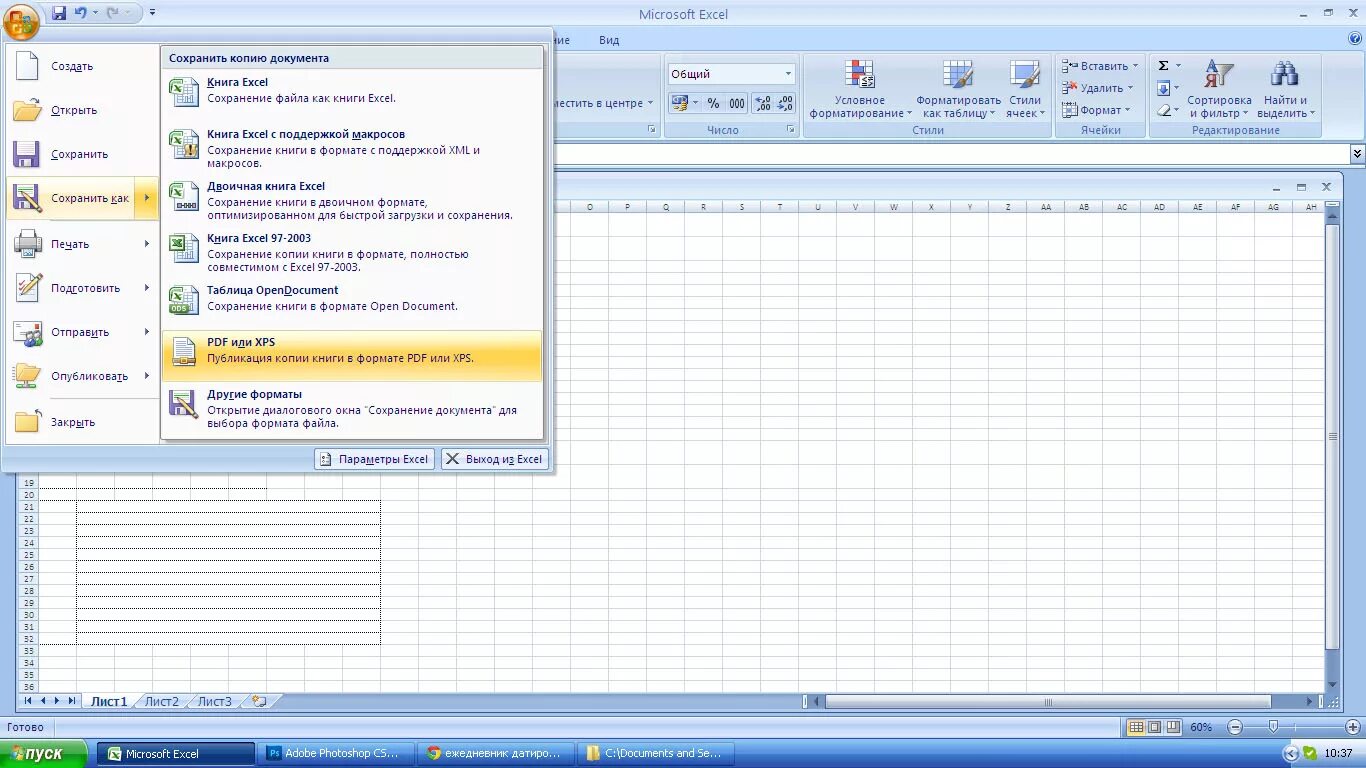Switch to the Вид ribbon tab
The image size is (1366, 768).
pos(609,40)
